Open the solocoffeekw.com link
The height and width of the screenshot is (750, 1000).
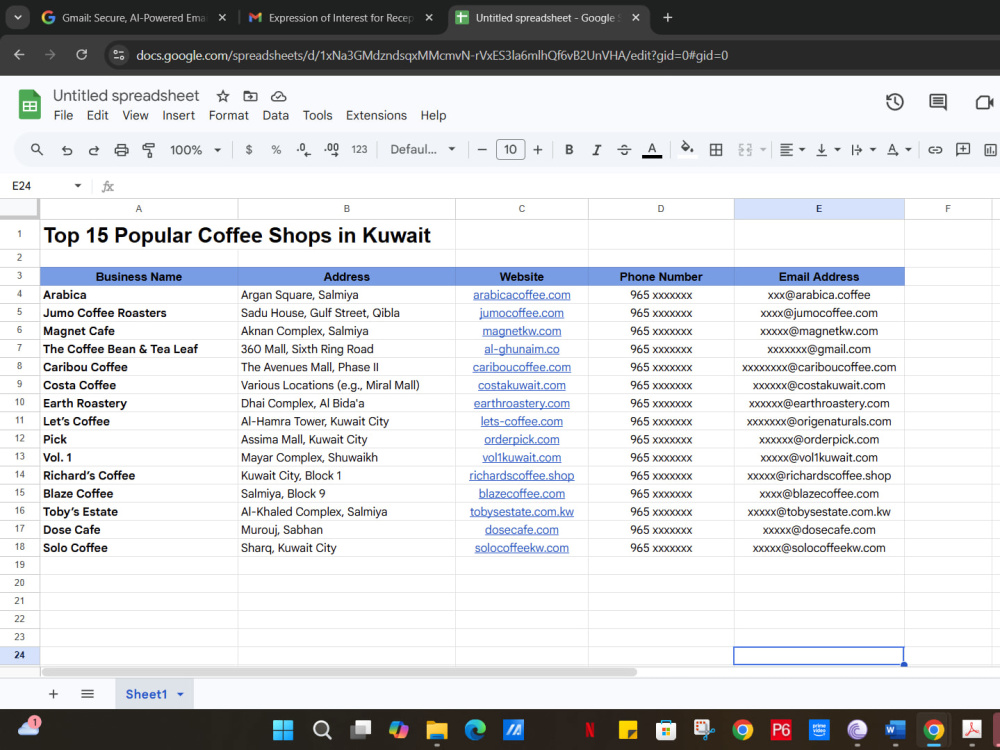521,548
